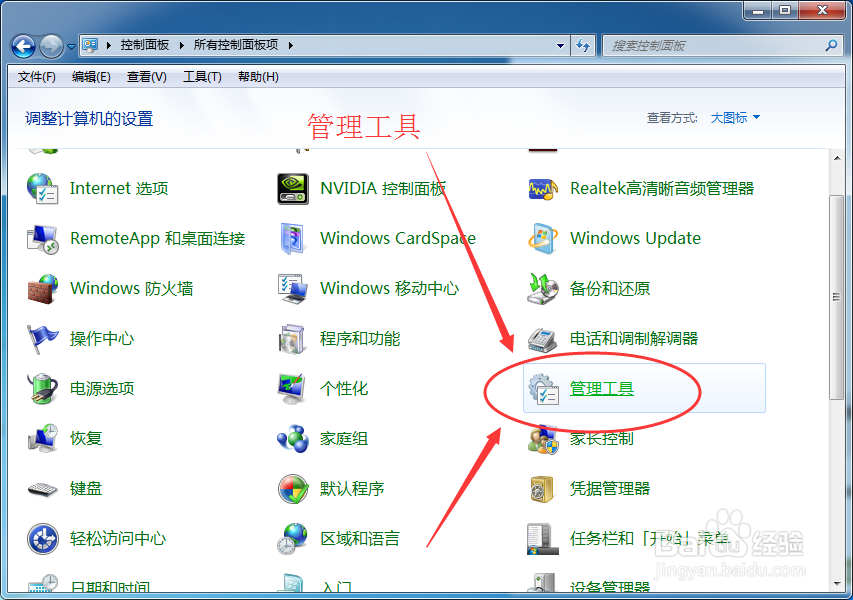Open the 编辑(E) menu
Viewport: 853px width, 600px height.
[x=91, y=77]
